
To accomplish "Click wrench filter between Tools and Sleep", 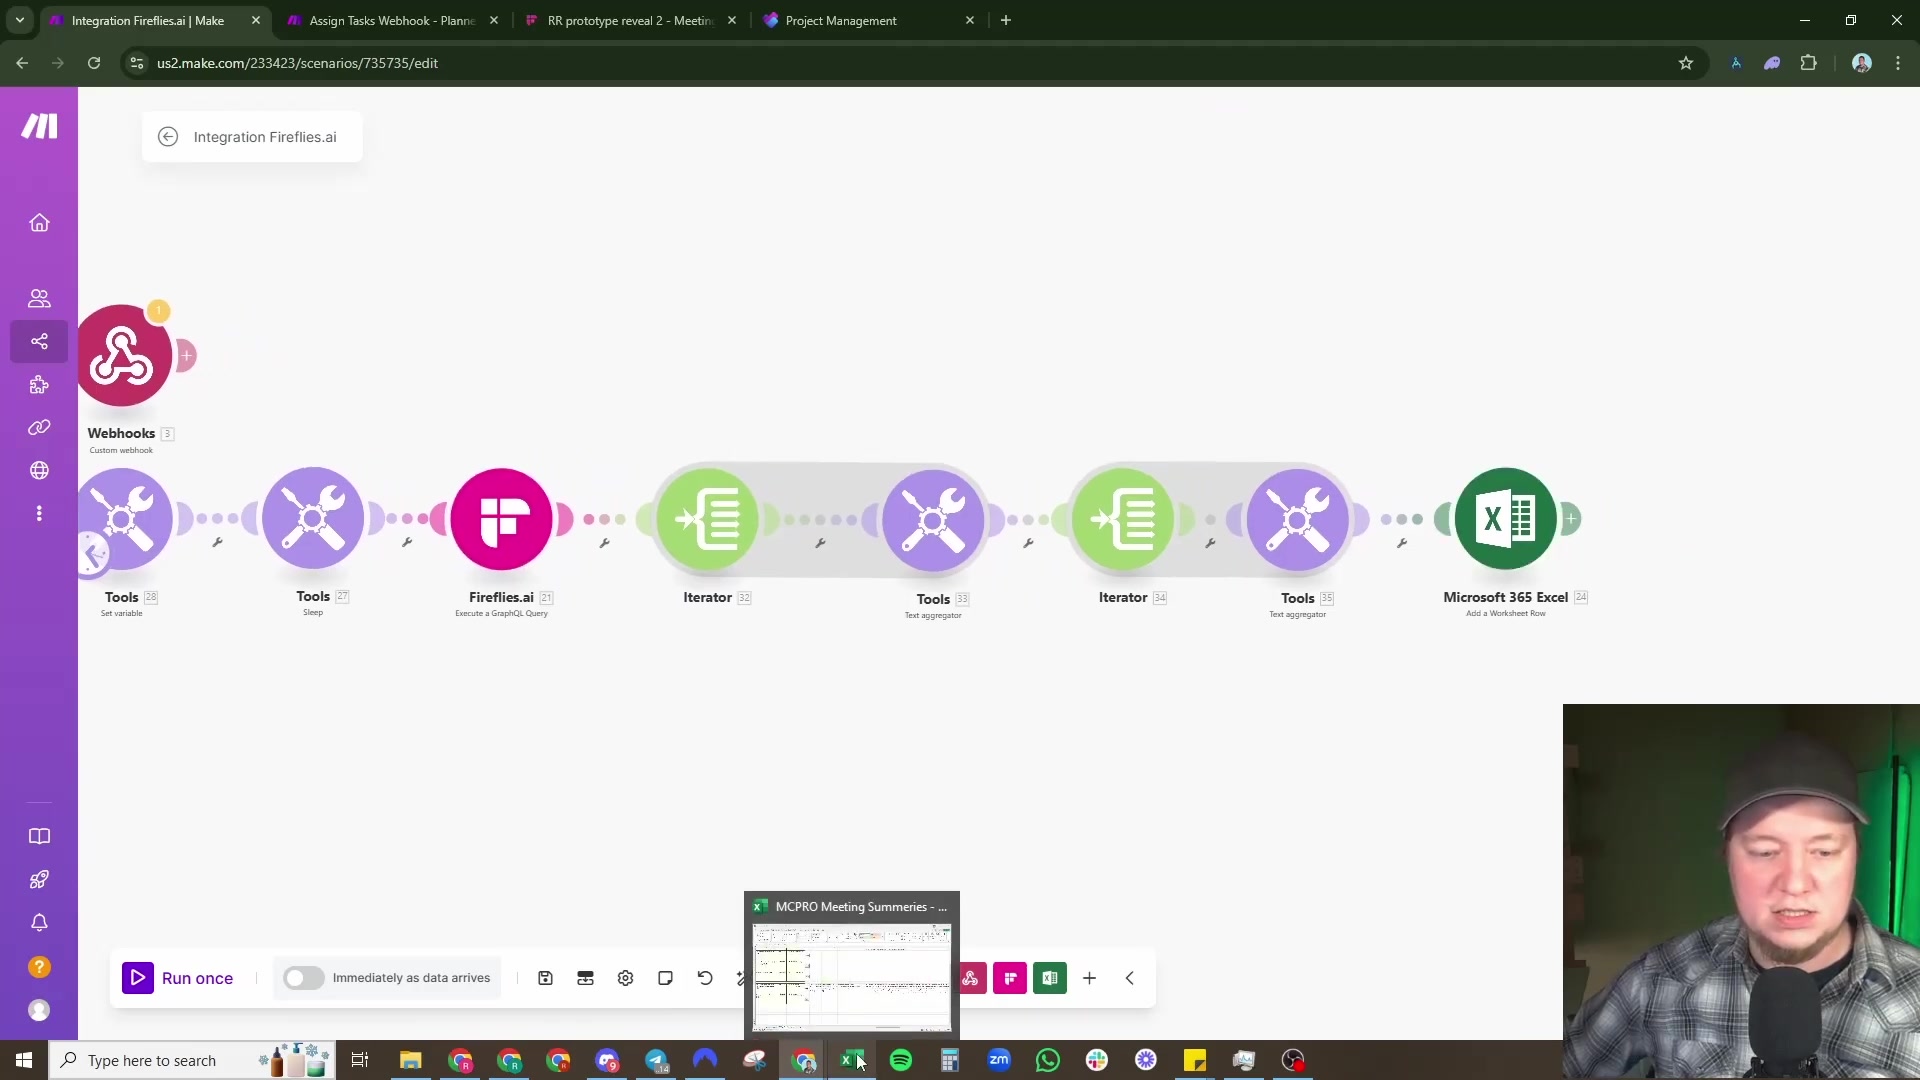I will click(x=217, y=542).
